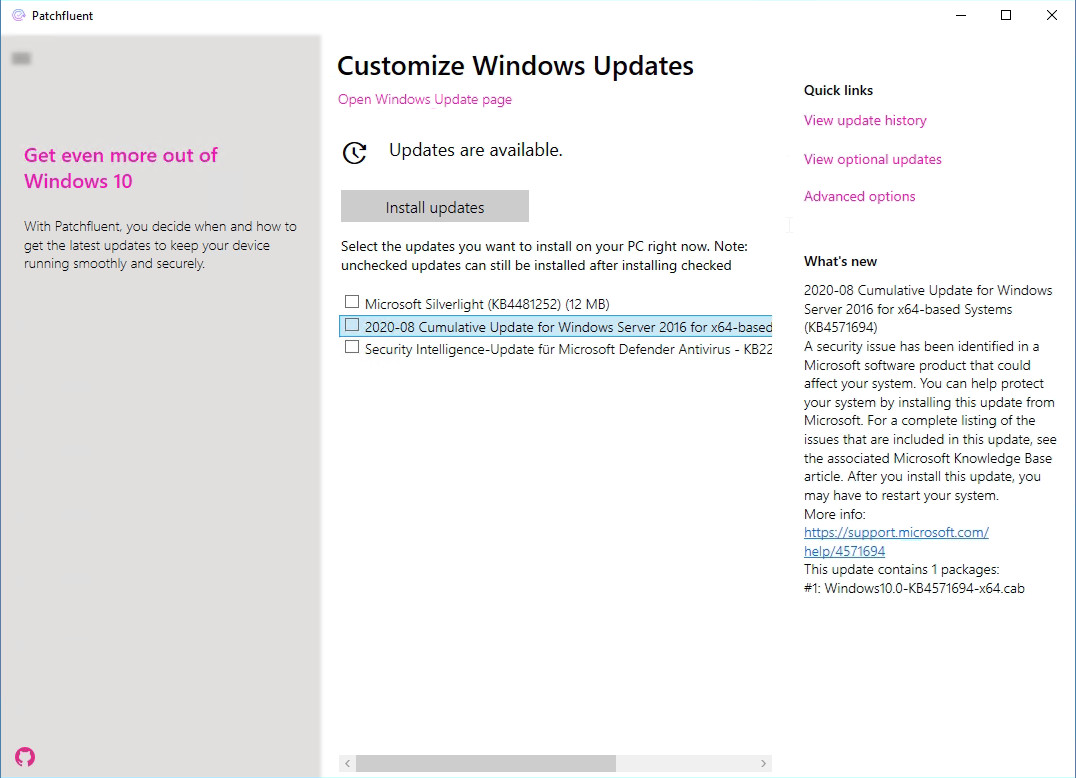
Task: Open View update history link
Action: [x=865, y=121]
